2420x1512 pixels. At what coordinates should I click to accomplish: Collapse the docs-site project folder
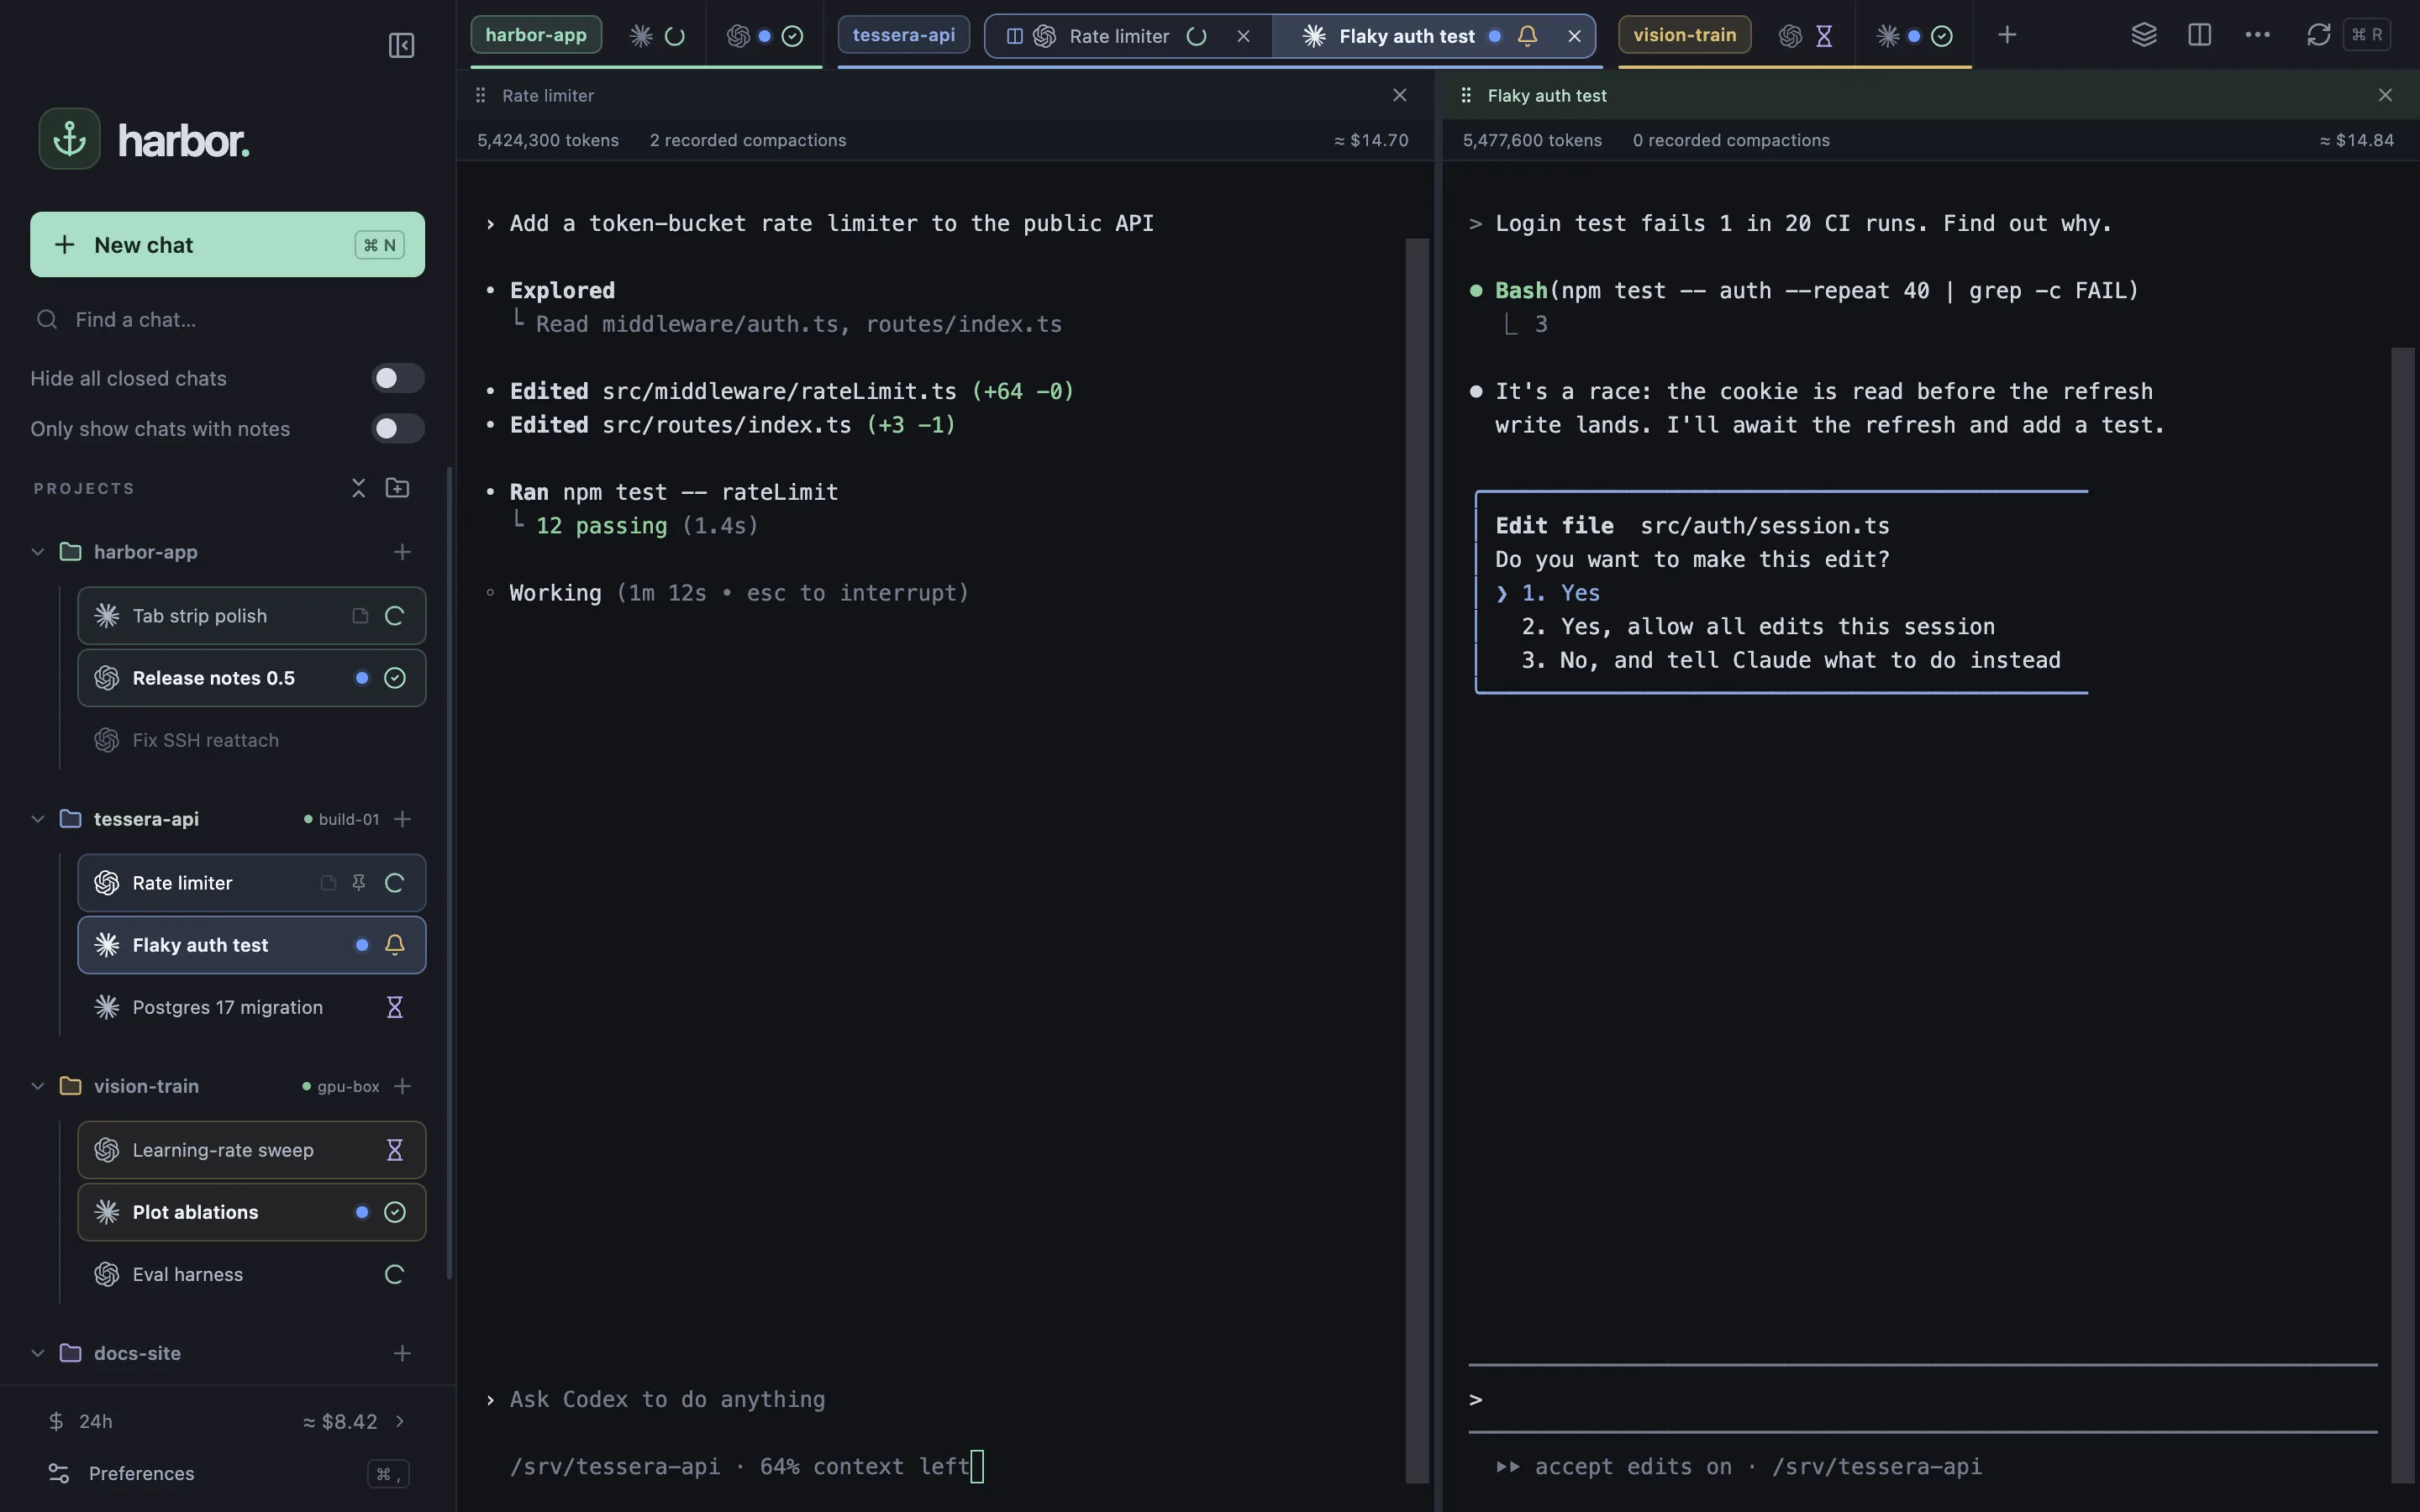click(x=38, y=1353)
